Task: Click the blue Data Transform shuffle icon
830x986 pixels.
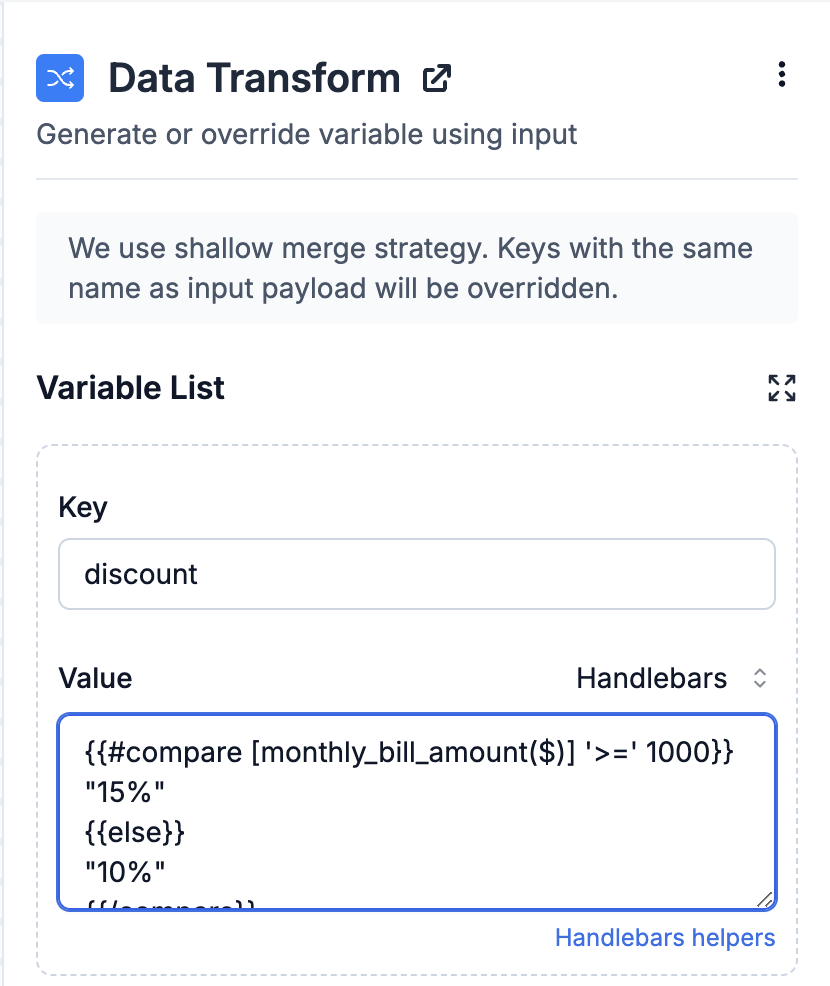Action: (60, 78)
